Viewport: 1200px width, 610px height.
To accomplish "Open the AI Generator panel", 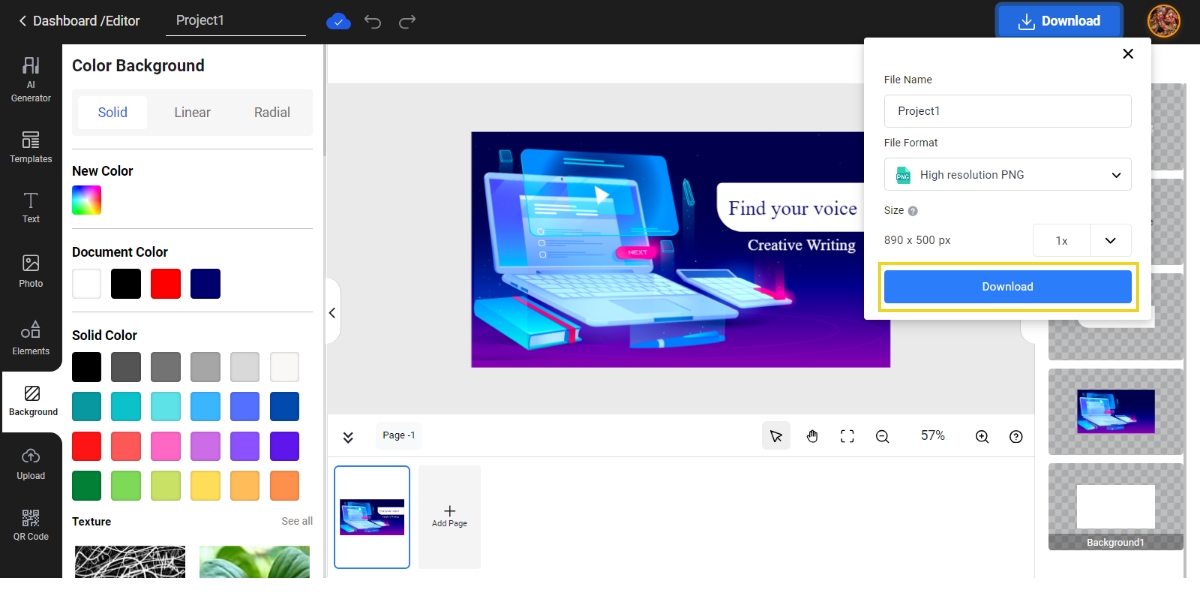I will 31,78.
